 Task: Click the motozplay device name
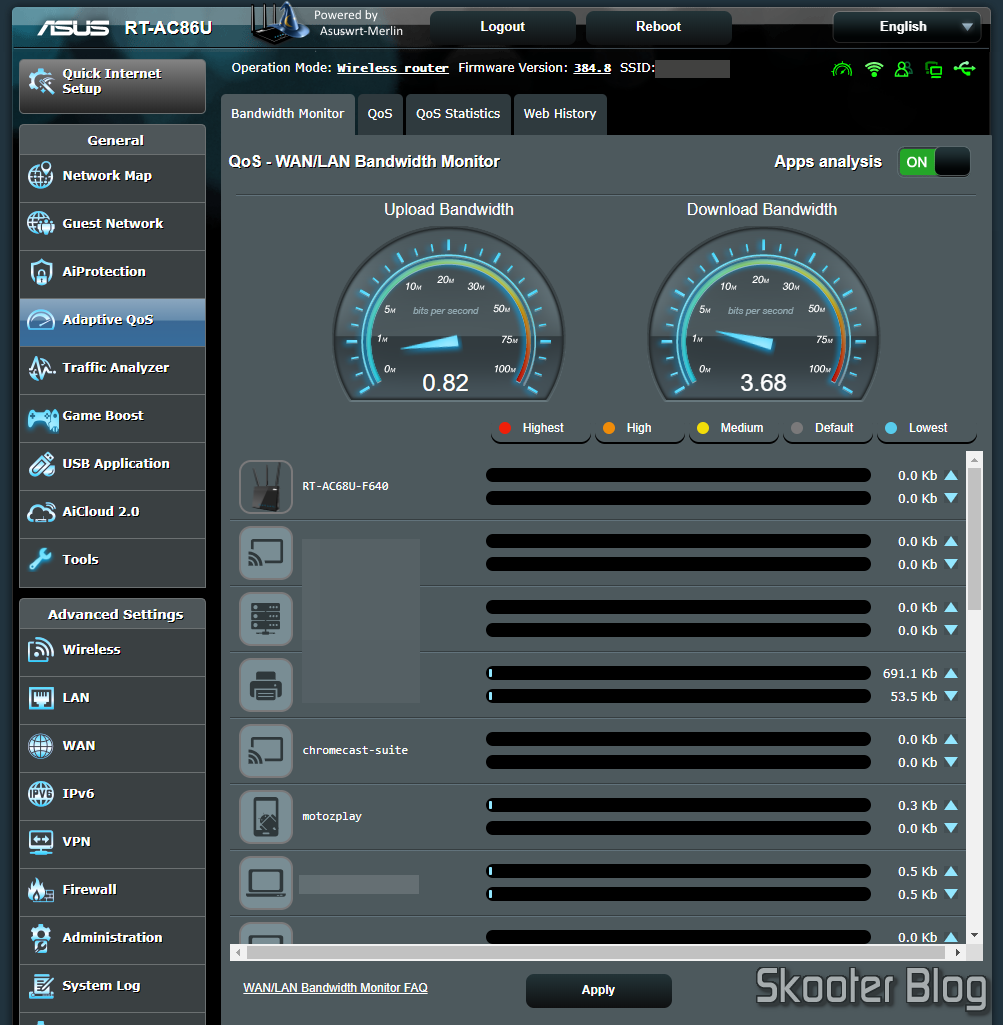(332, 816)
